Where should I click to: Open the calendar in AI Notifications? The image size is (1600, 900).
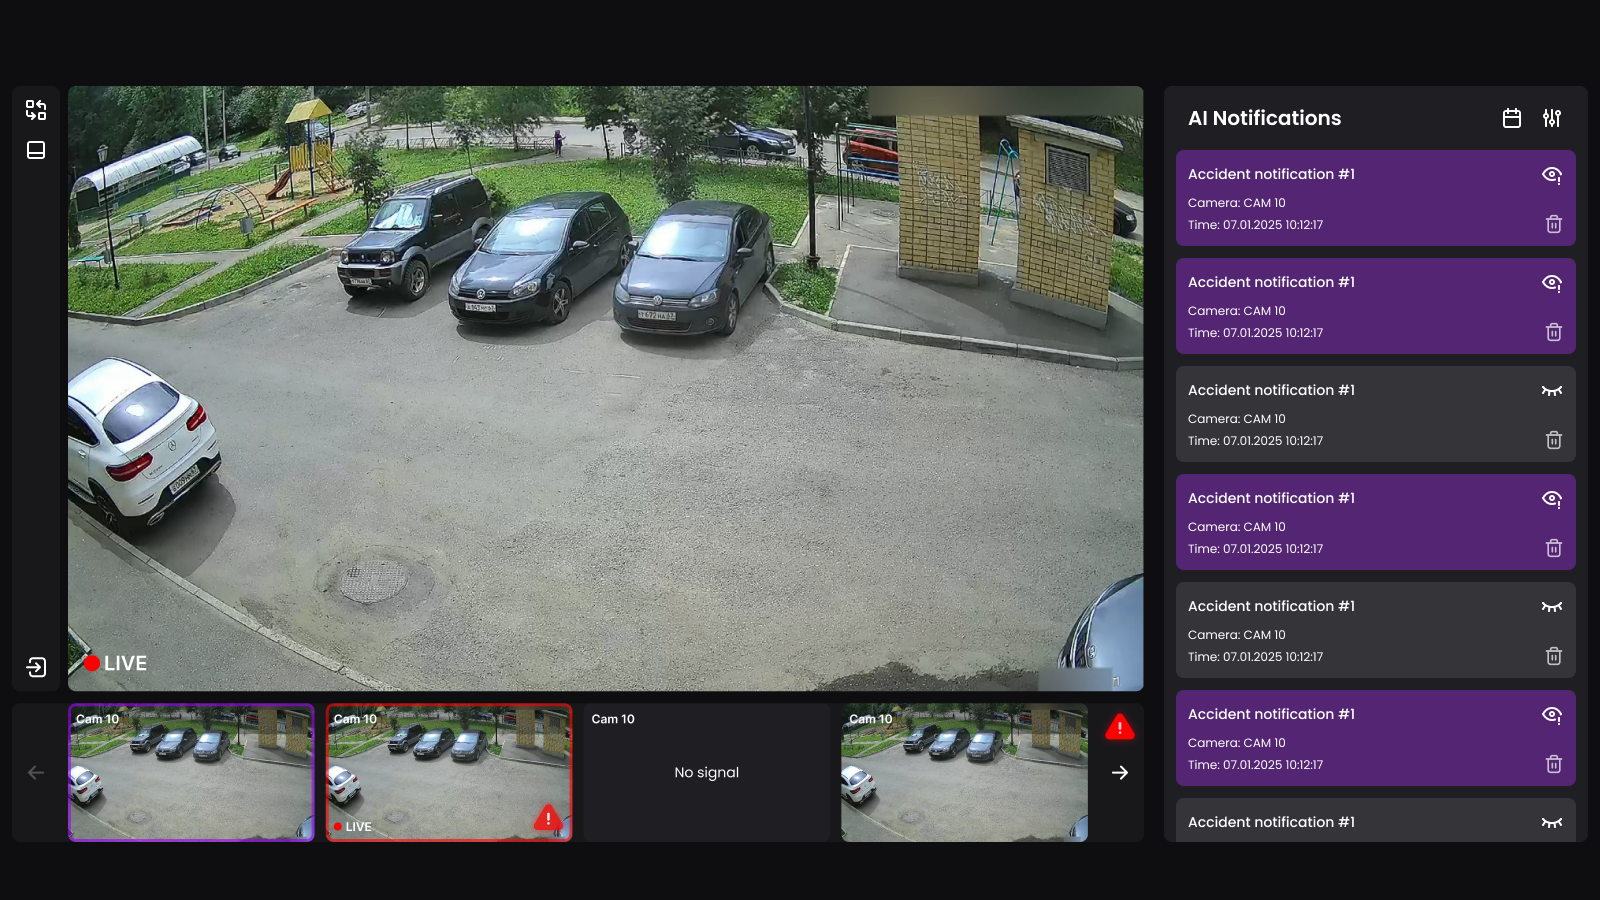click(1511, 118)
